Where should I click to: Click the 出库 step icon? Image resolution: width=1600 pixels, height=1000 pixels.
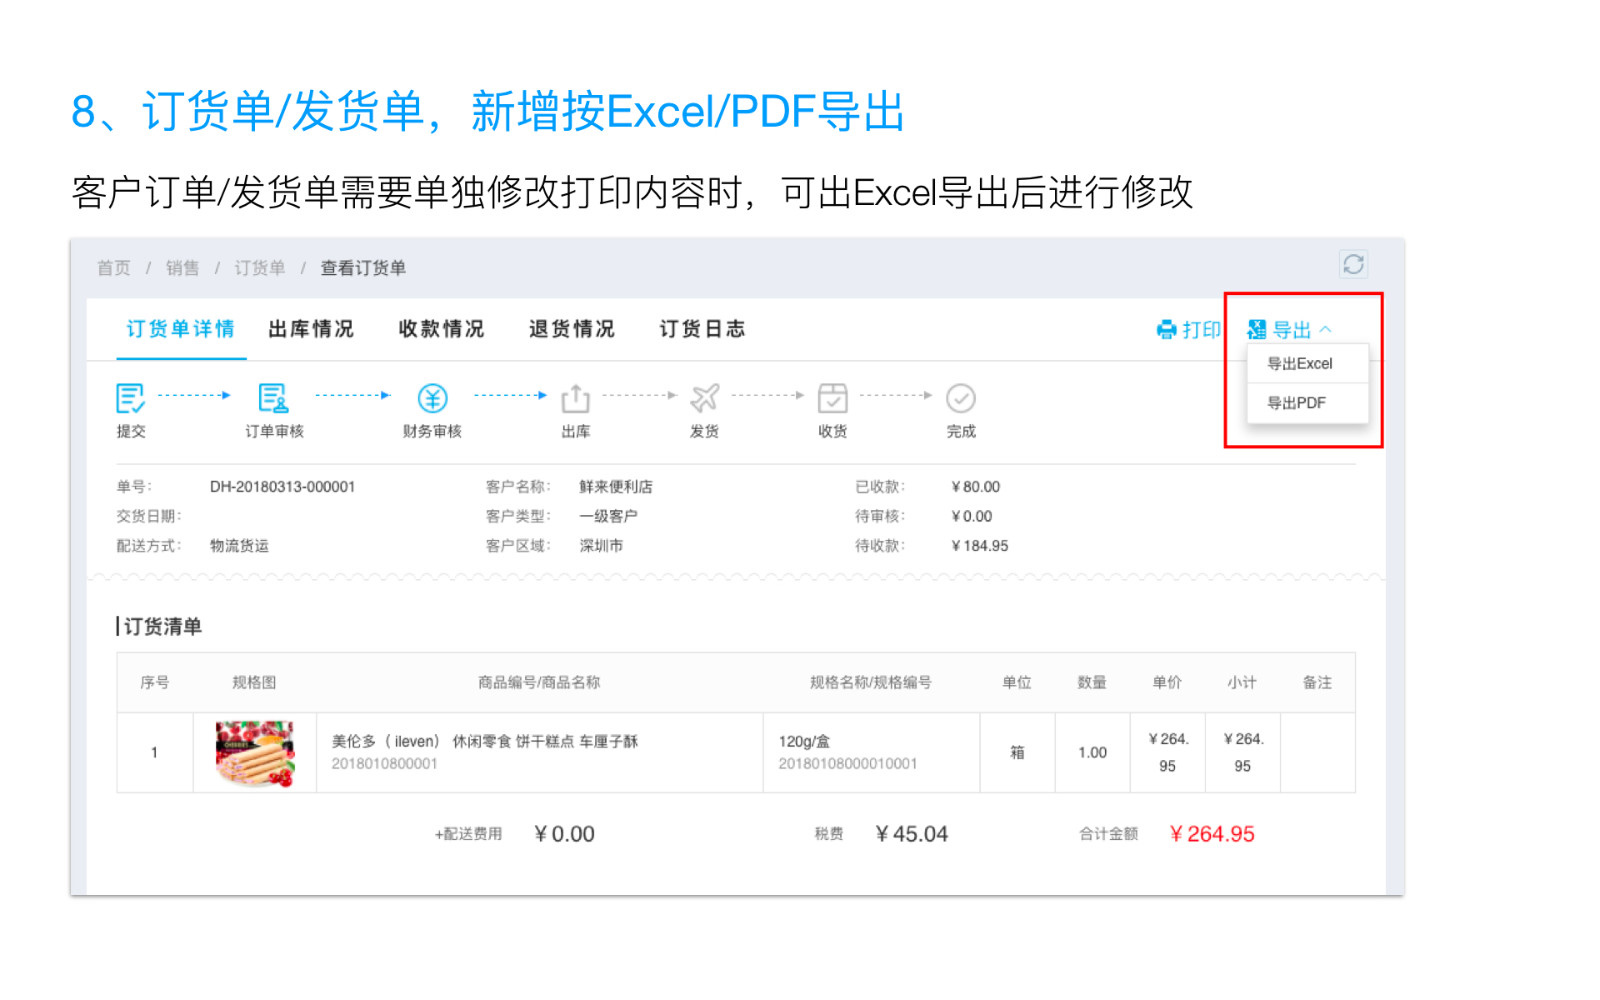tap(575, 398)
